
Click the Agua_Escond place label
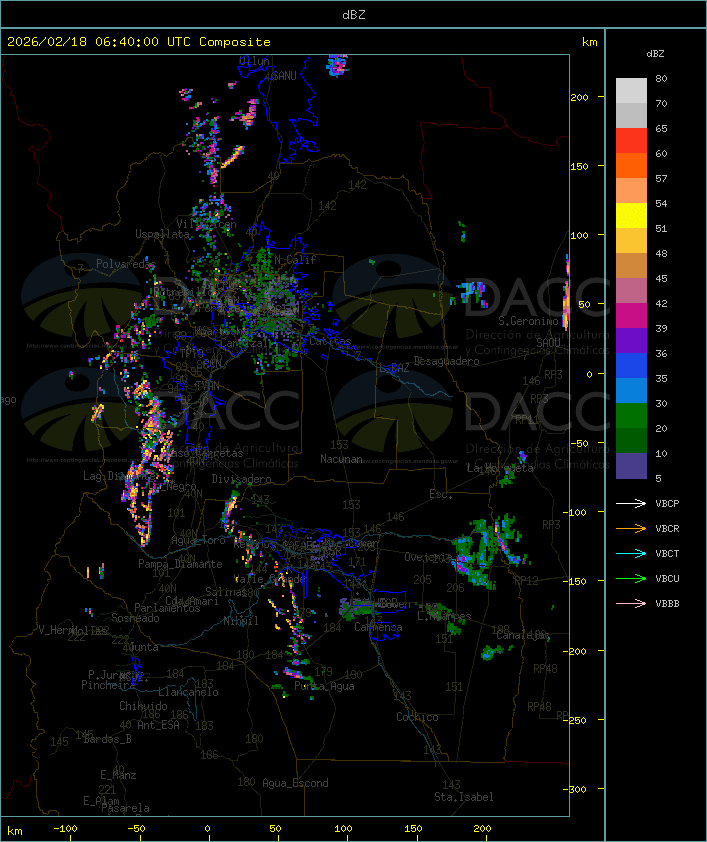(295, 783)
